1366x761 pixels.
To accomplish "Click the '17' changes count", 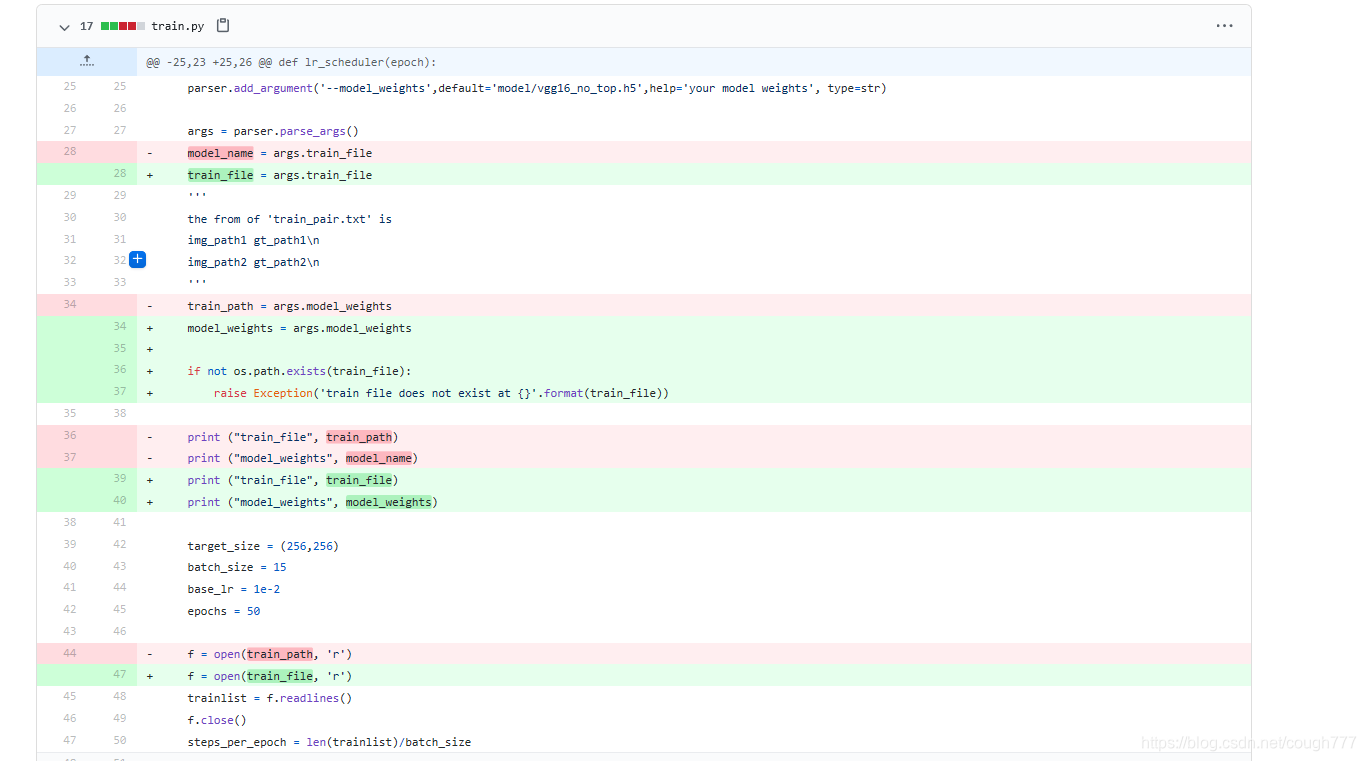I will [86, 26].
